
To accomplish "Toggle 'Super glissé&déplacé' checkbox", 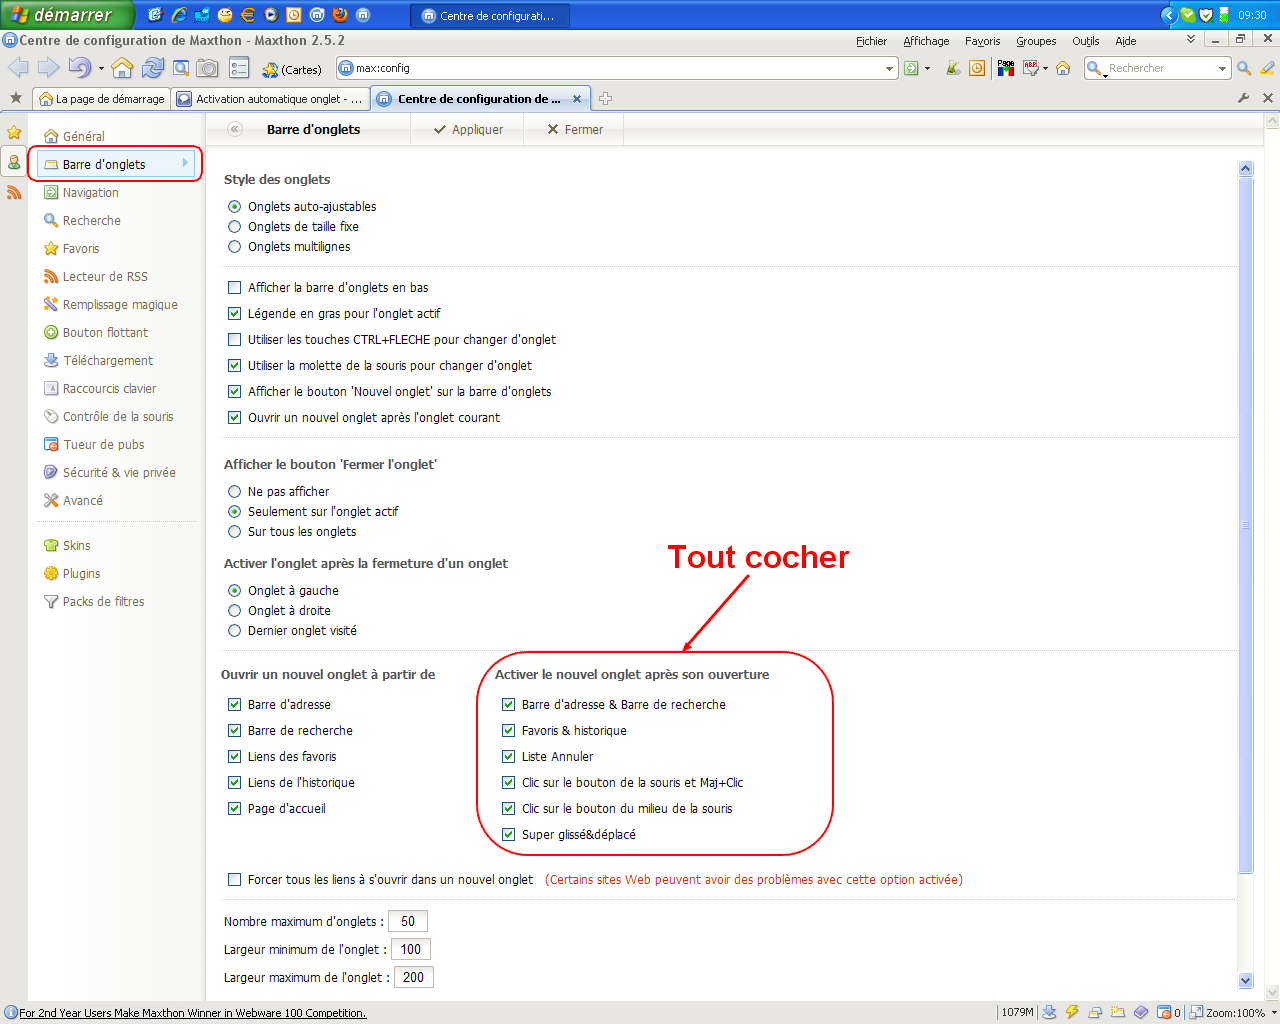I will [508, 834].
